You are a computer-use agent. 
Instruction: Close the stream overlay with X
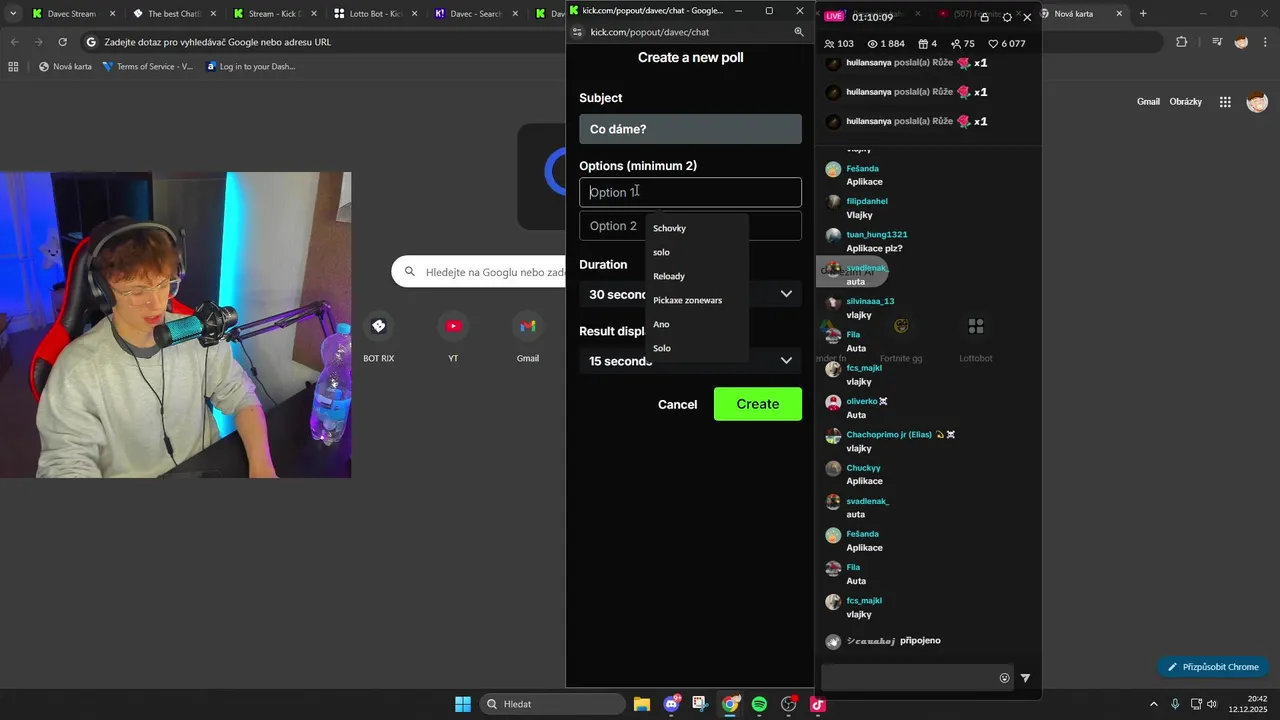1027,17
